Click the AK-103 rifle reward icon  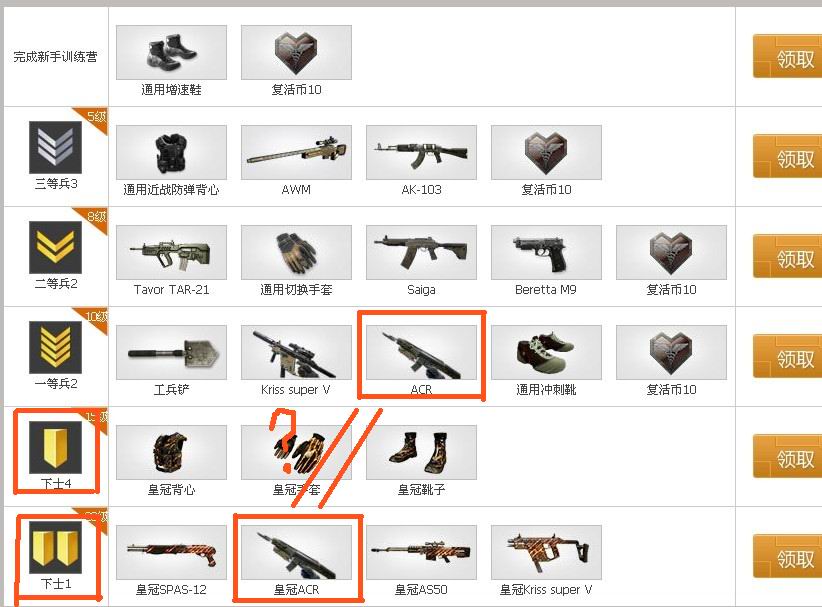(x=421, y=153)
